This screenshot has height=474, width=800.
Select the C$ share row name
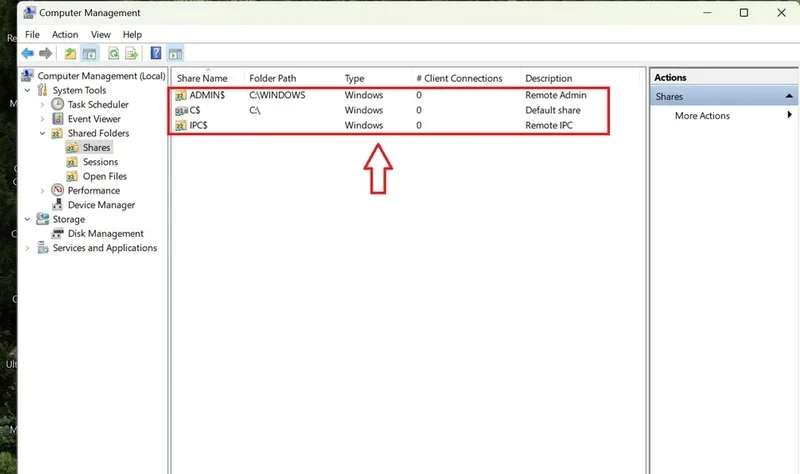pos(195,110)
